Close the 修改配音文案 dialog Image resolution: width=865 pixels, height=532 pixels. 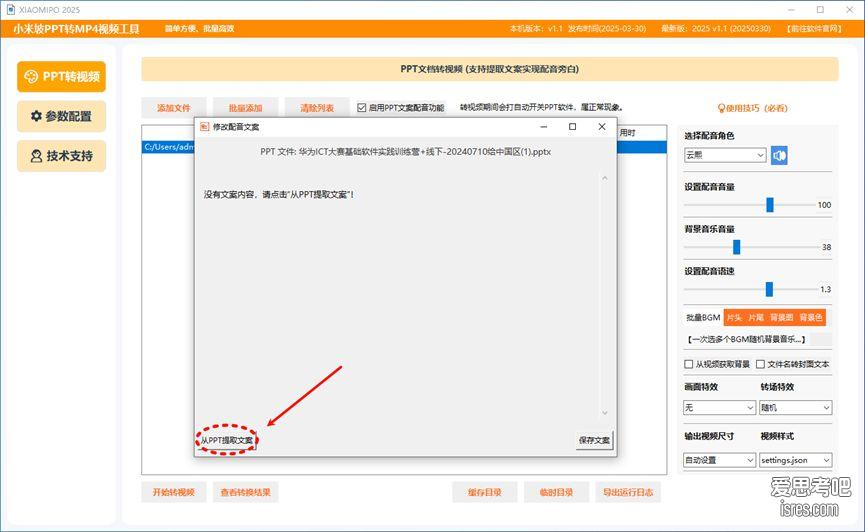[x=602, y=126]
